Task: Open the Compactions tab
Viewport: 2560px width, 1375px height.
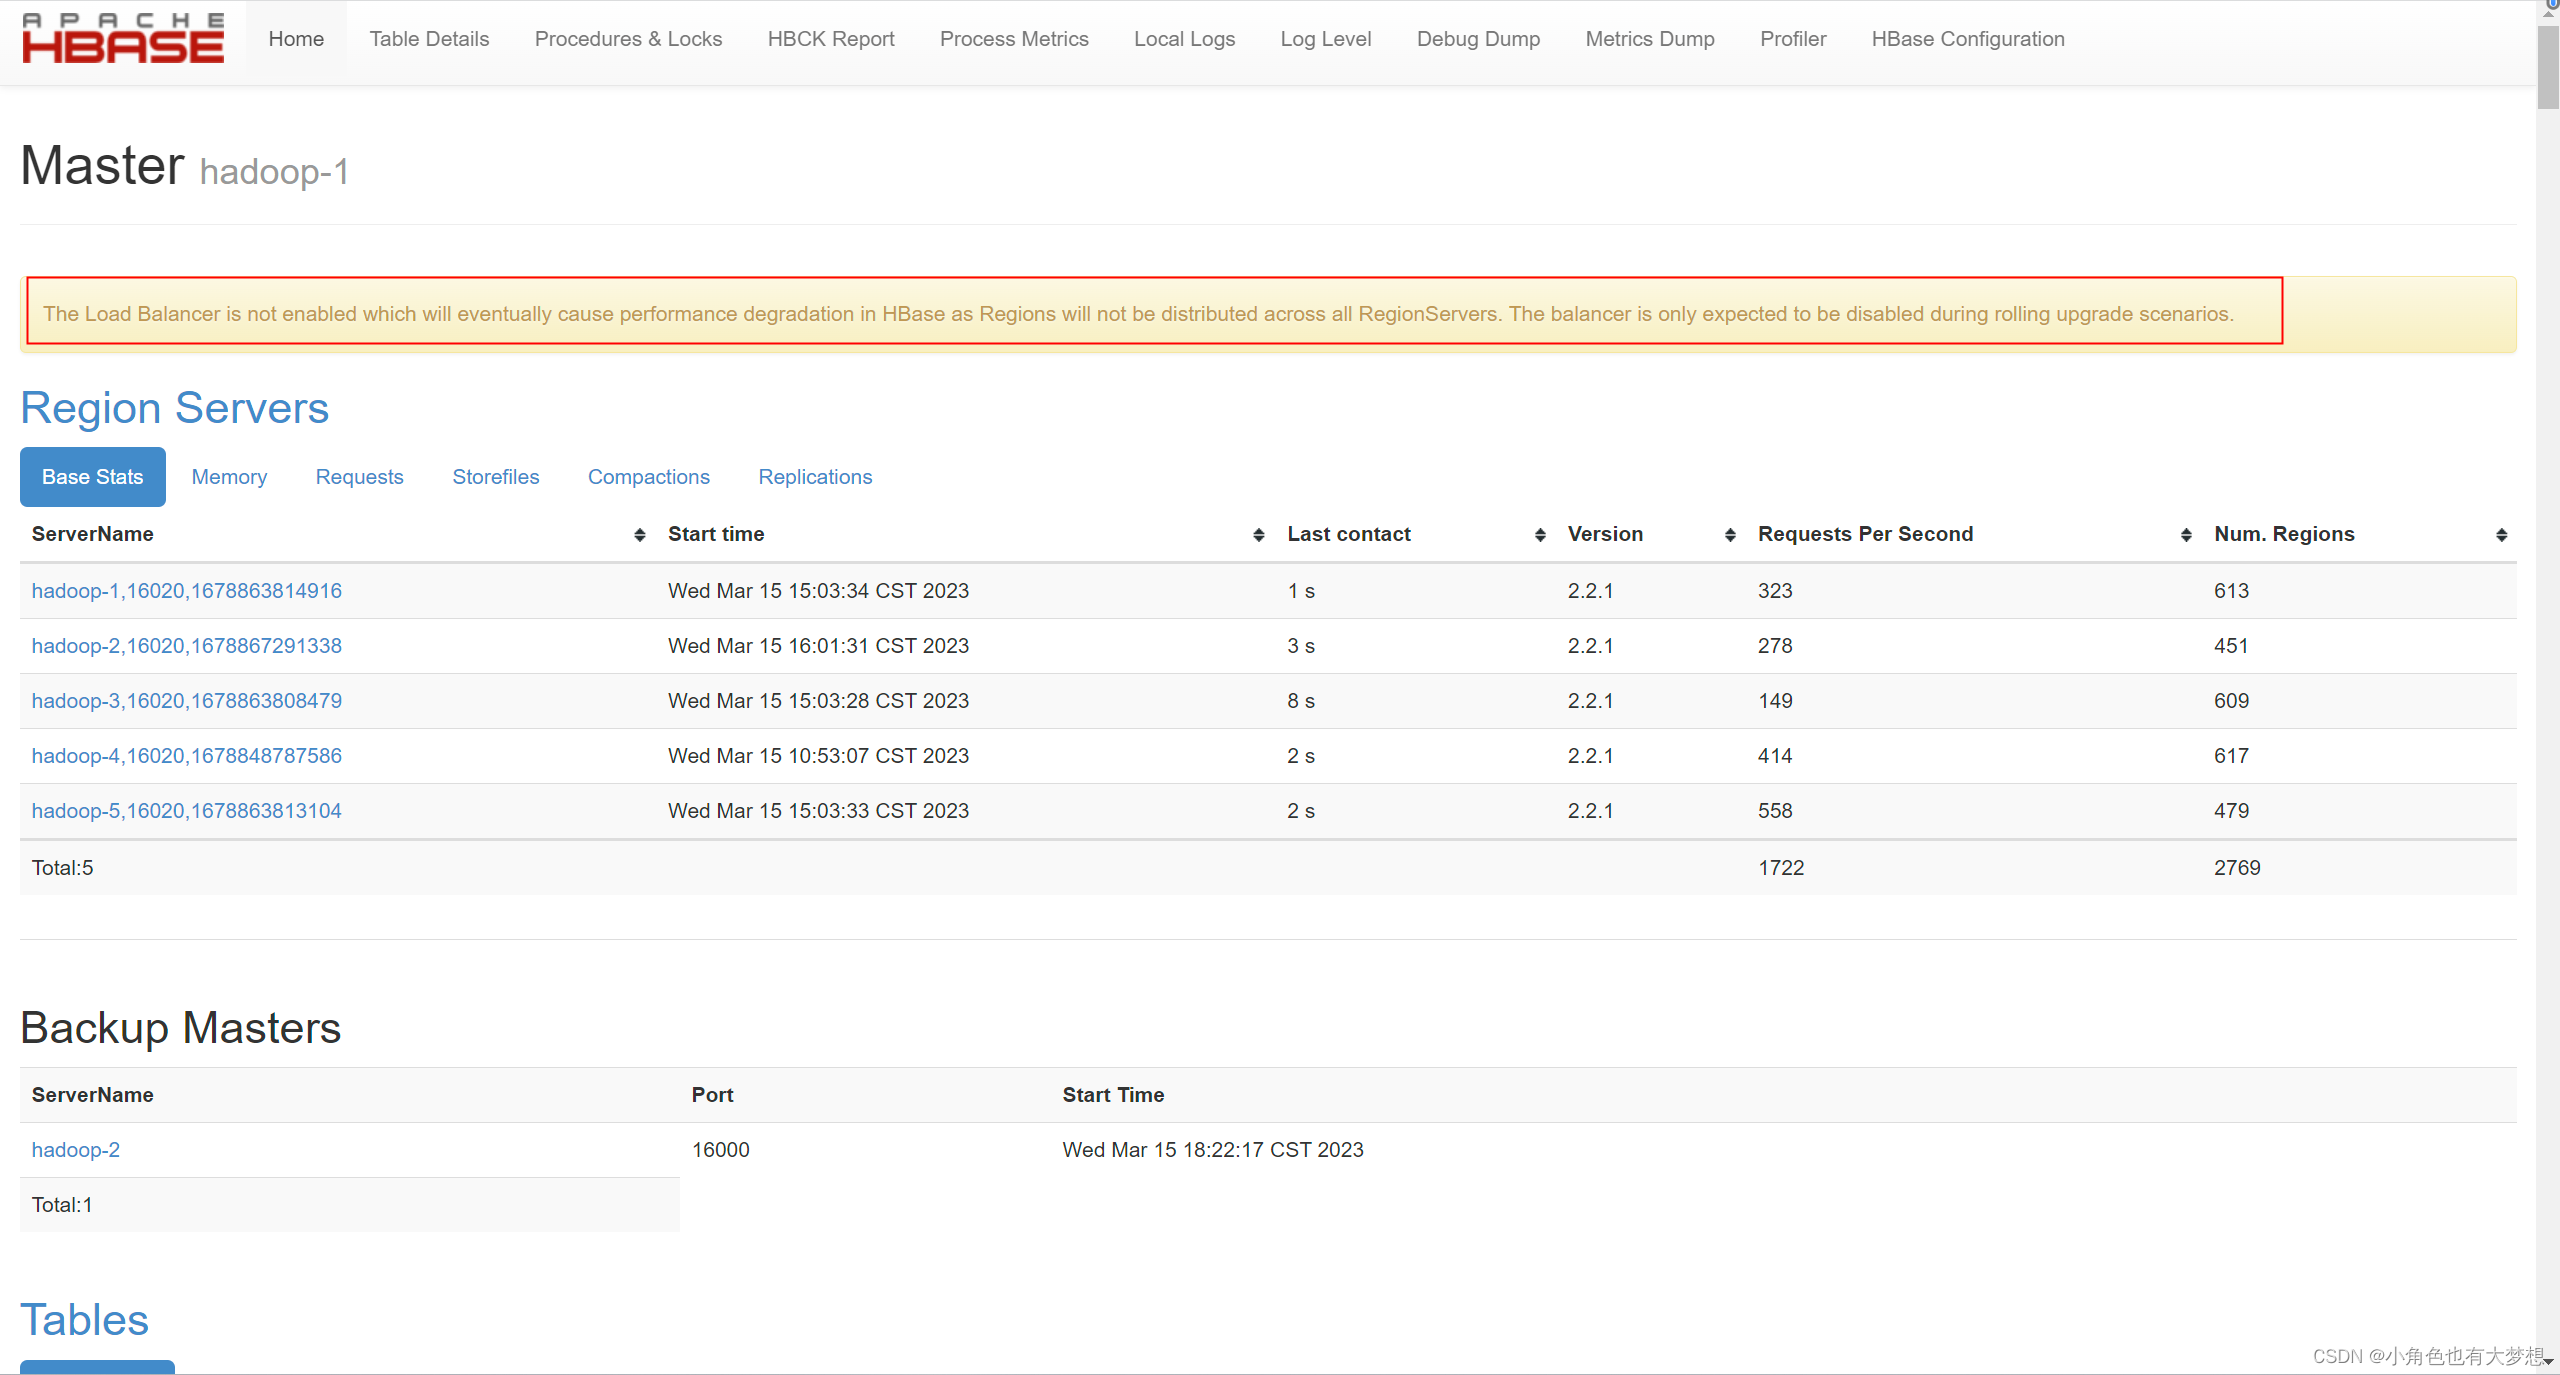Action: pyautogui.click(x=648, y=477)
